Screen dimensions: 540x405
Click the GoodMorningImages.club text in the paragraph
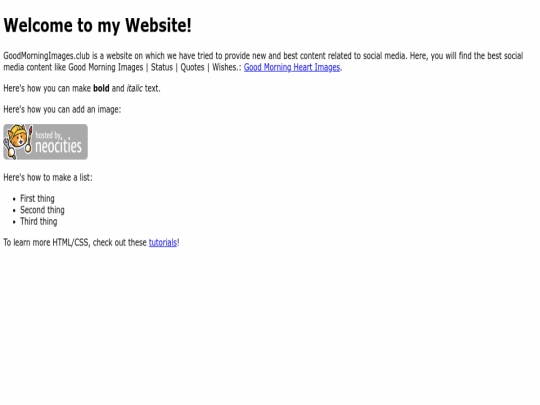coord(46,56)
